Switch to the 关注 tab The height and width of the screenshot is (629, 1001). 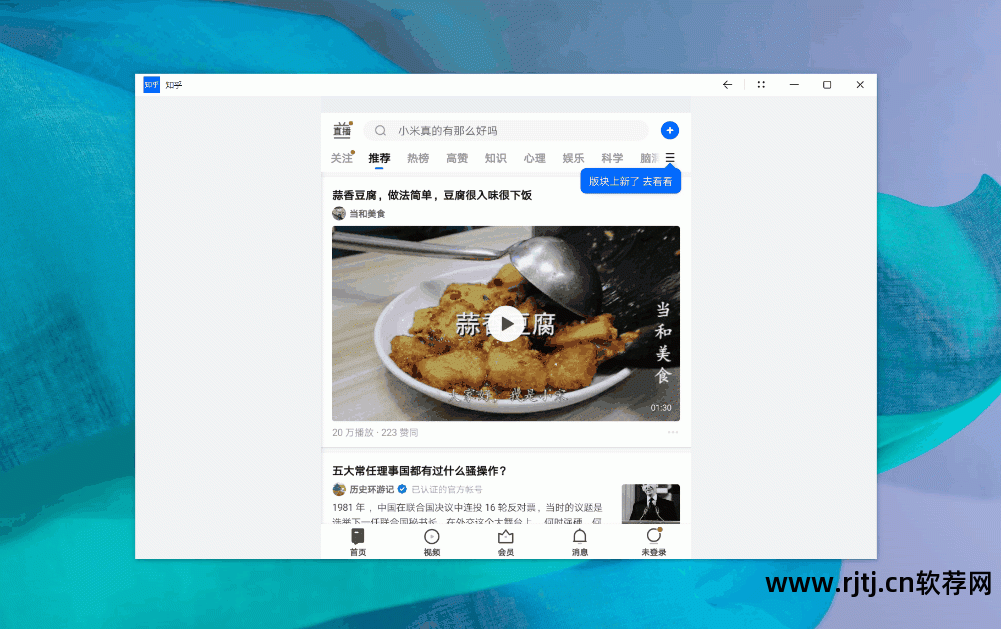(x=342, y=158)
